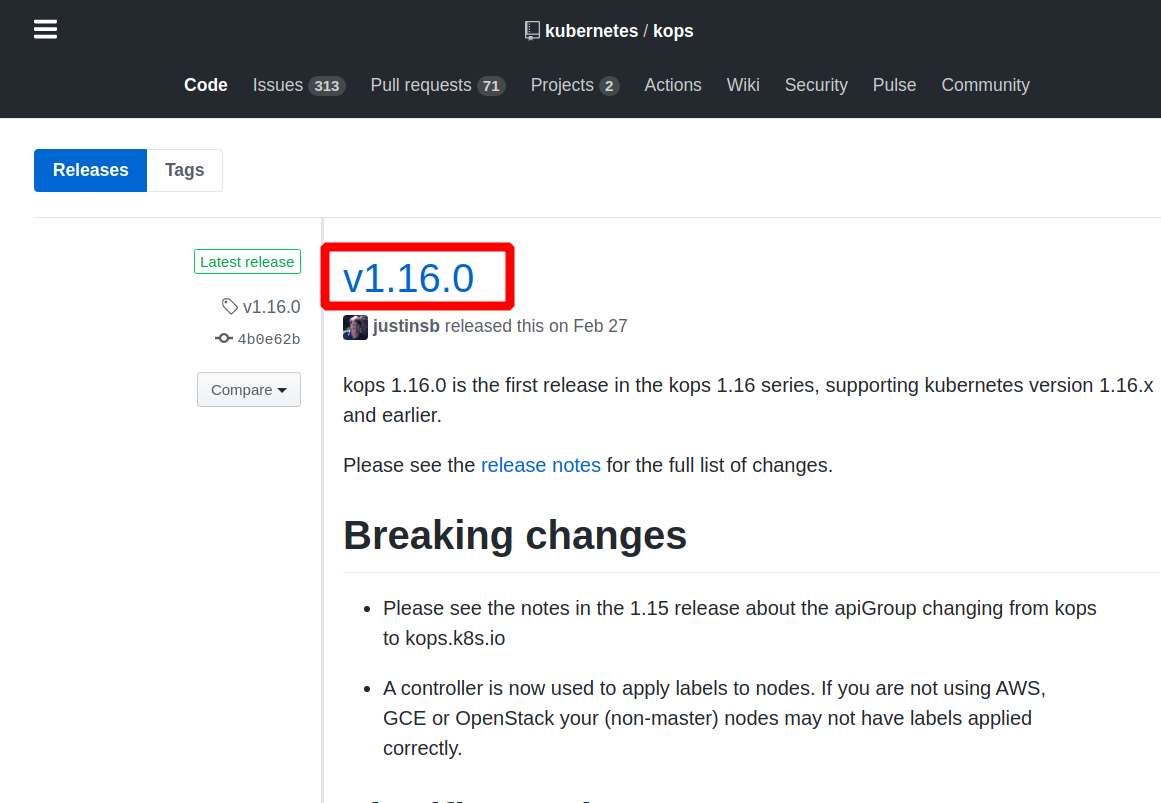This screenshot has width=1161, height=803.
Task: Open commit 4b0e62b
Action: pyautogui.click(x=269, y=339)
